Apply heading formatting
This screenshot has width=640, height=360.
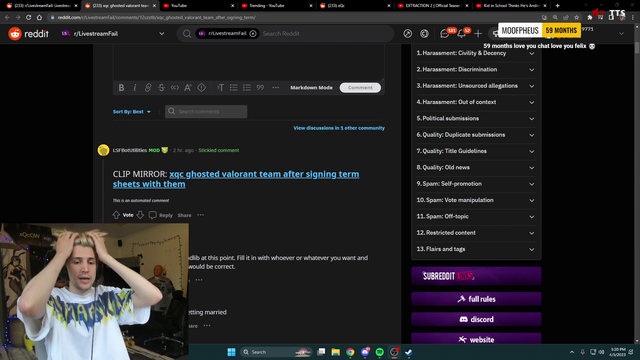[220, 88]
